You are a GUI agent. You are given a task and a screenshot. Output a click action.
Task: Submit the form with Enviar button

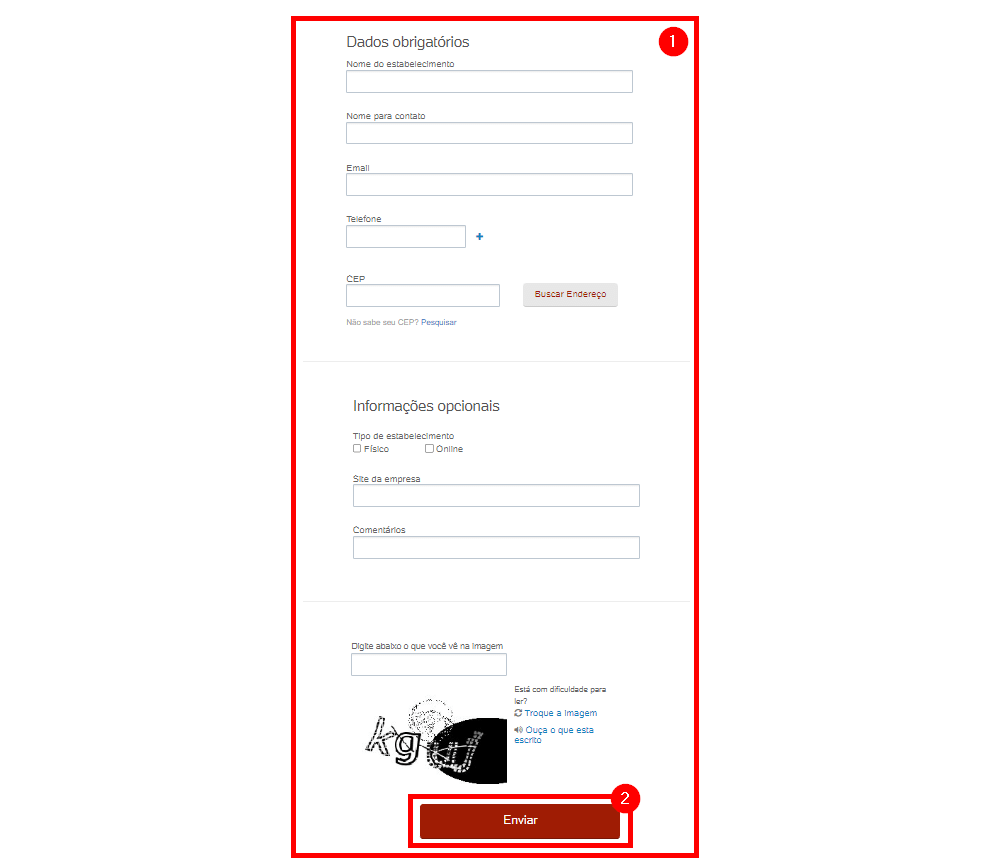coord(520,821)
